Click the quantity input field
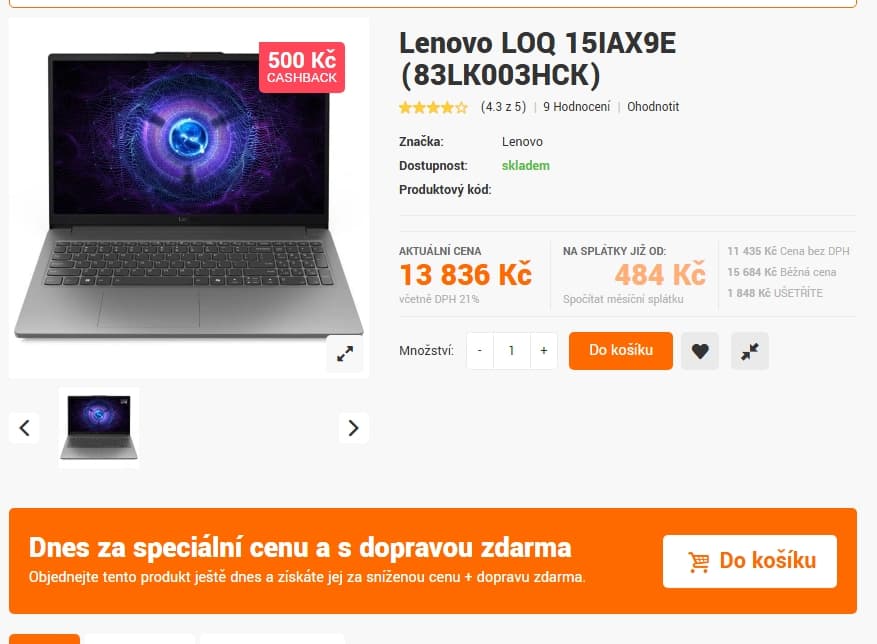 [x=511, y=351]
